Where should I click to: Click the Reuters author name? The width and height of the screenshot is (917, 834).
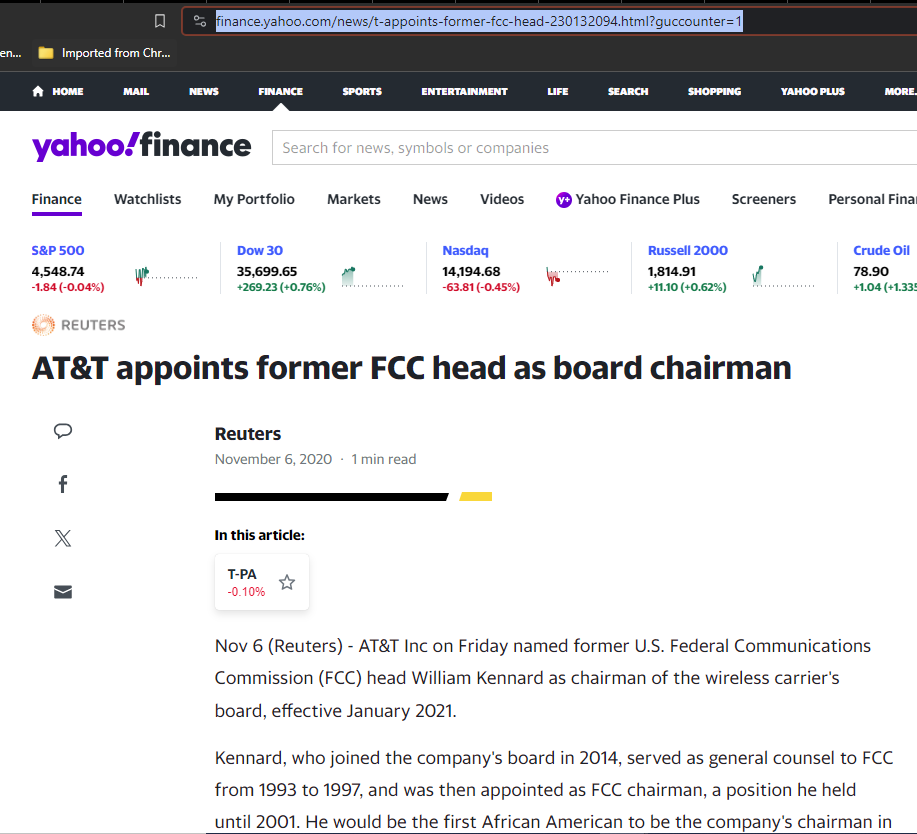click(x=247, y=434)
